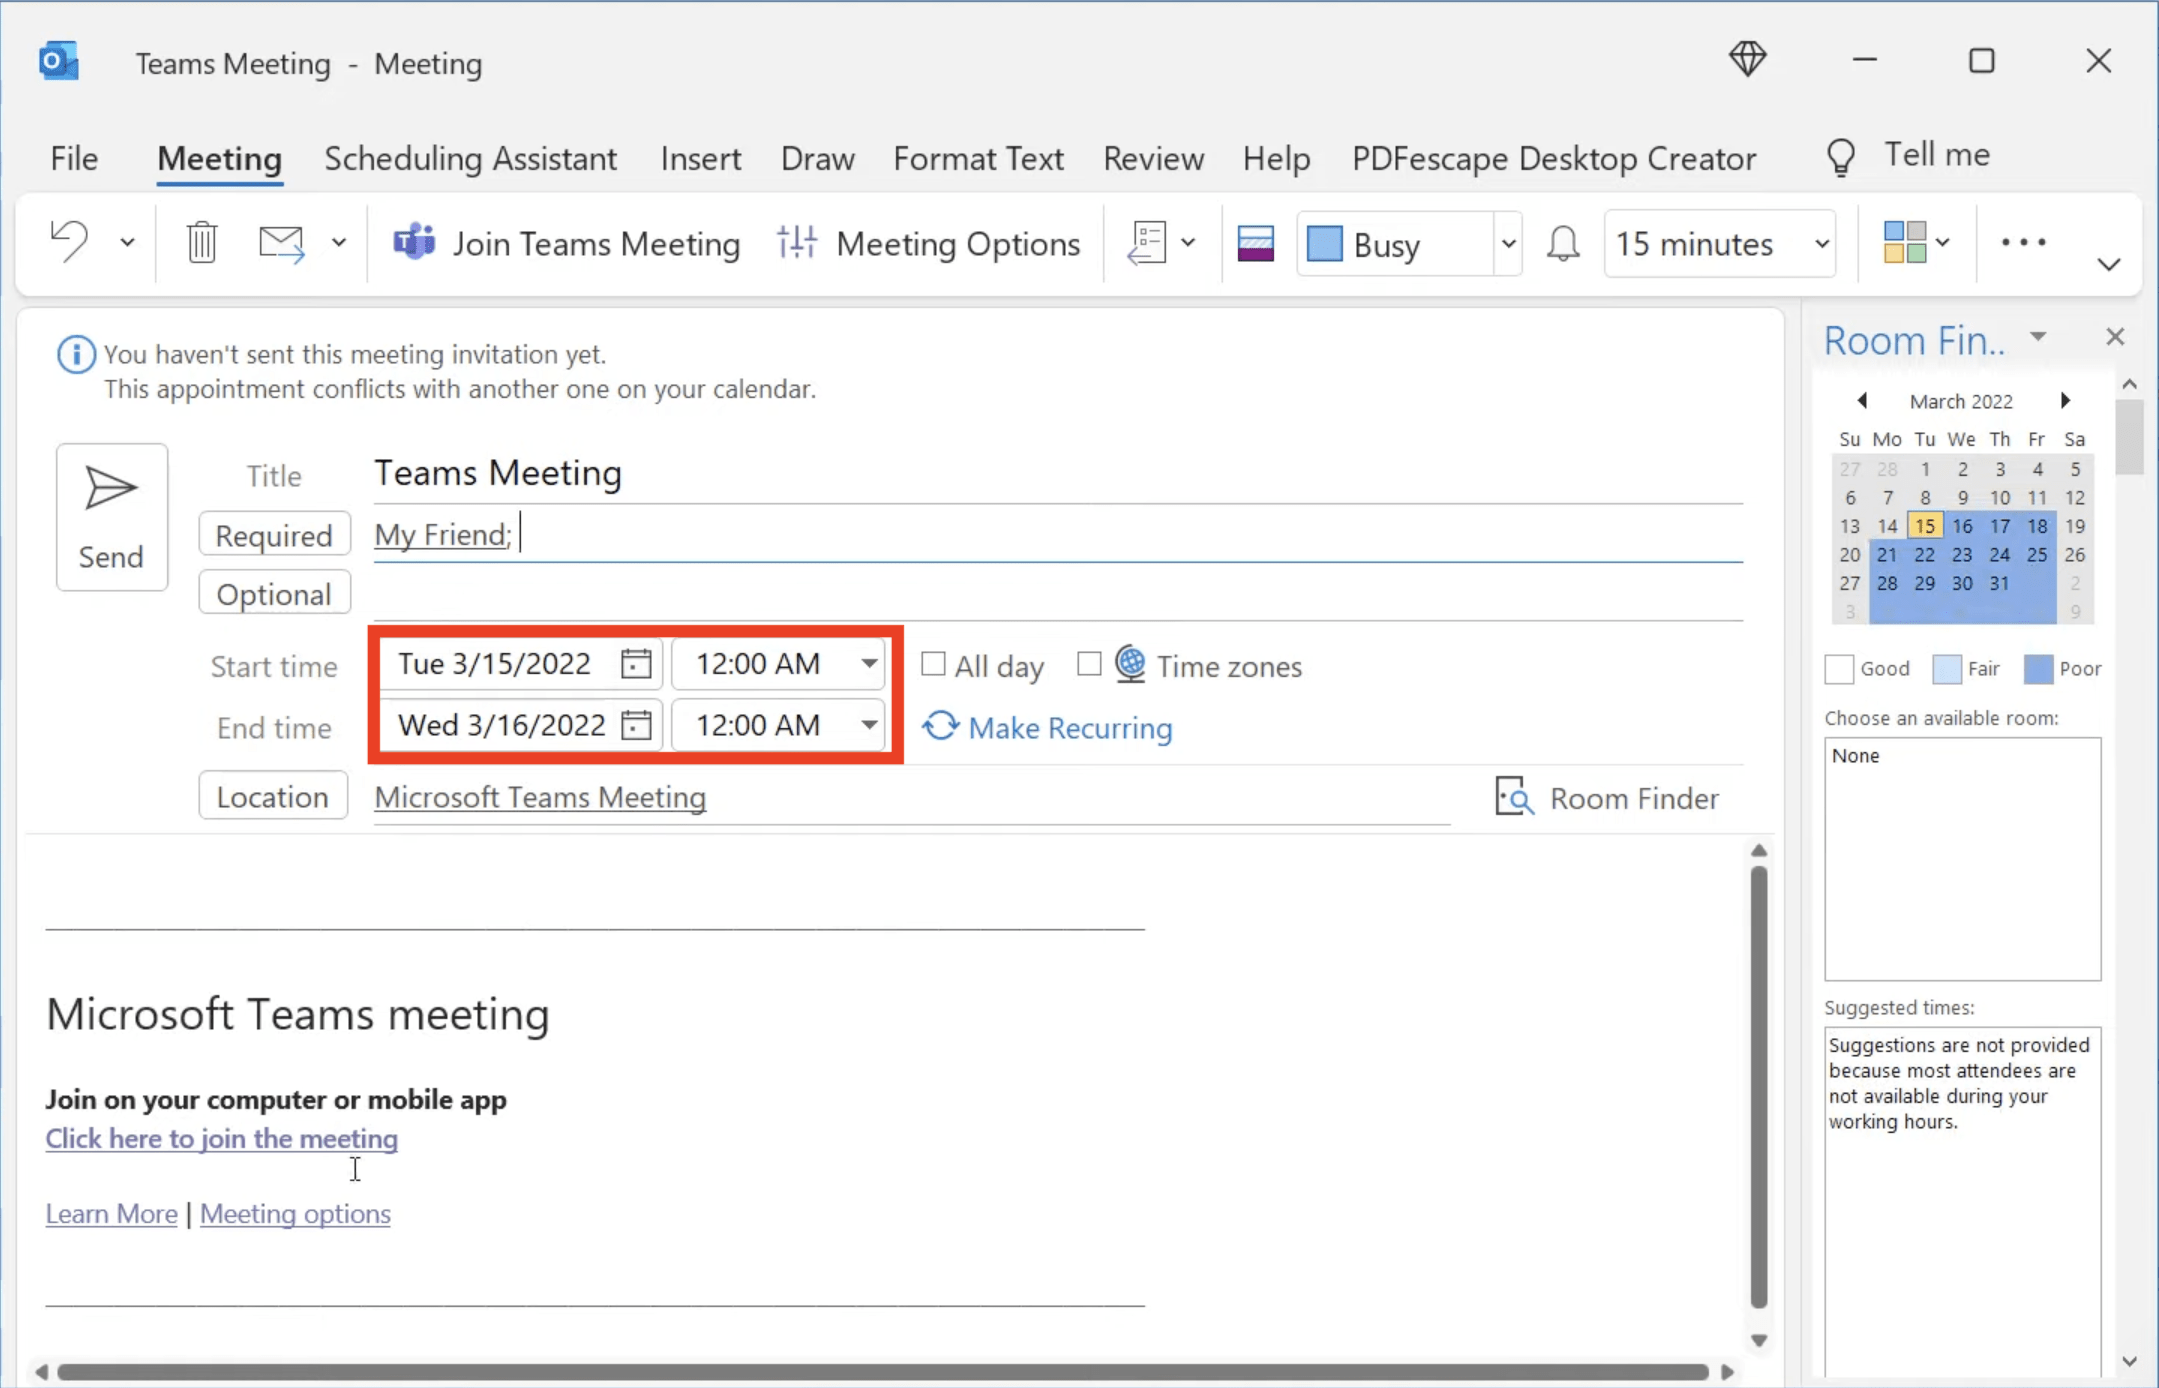Expand the ribbon with the chevron
Viewport: 2159px width, 1388px height.
2109,265
